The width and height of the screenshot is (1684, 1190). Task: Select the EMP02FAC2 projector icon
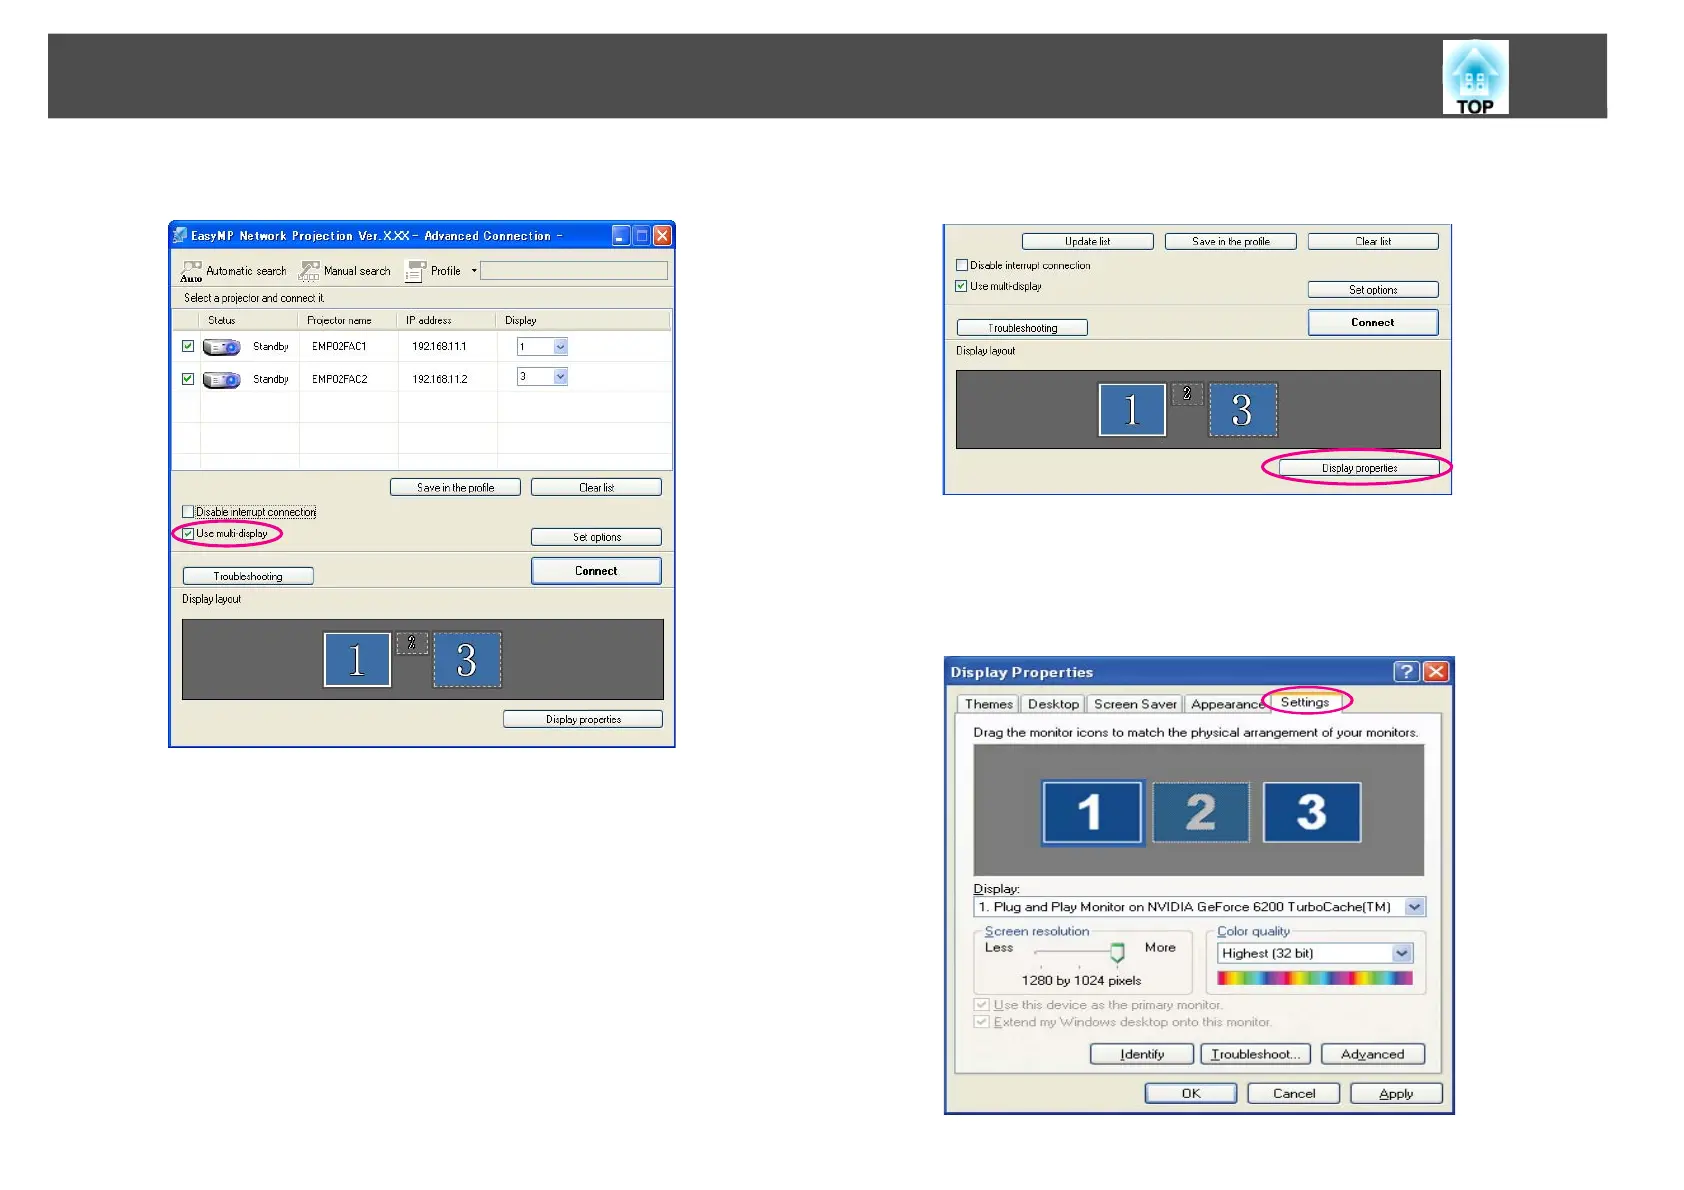coord(221,380)
